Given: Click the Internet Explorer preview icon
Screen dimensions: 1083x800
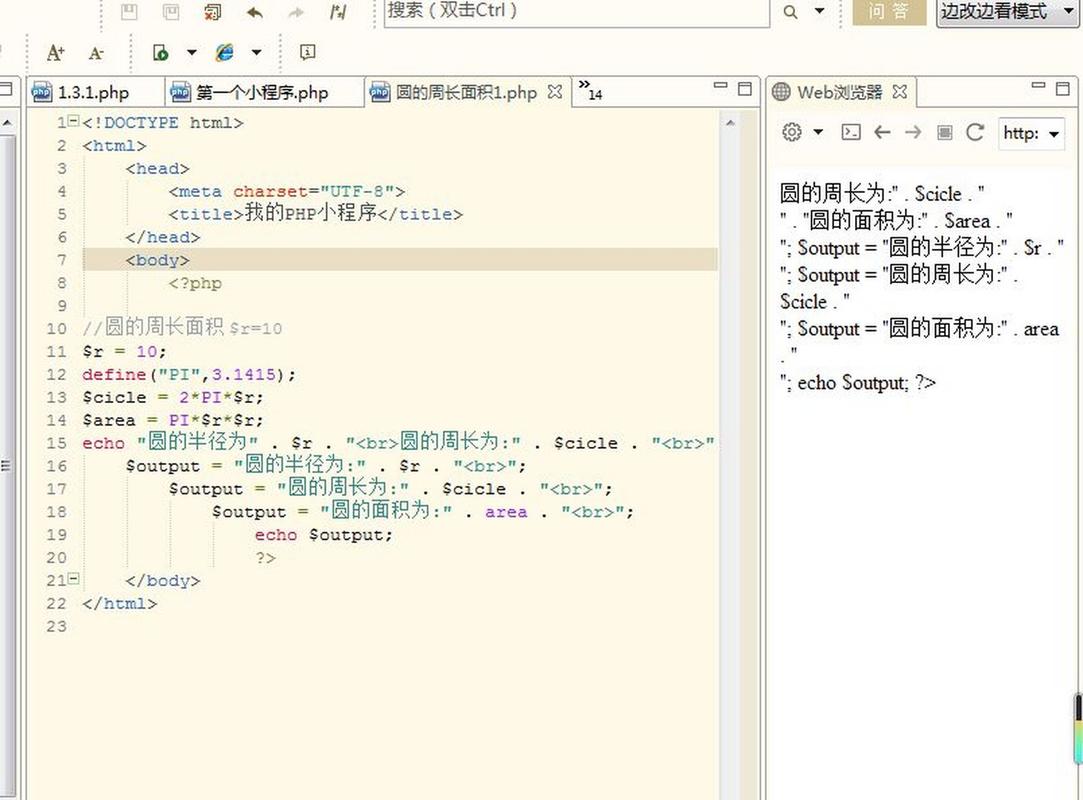Looking at the screenshot, I should point(224,53).
